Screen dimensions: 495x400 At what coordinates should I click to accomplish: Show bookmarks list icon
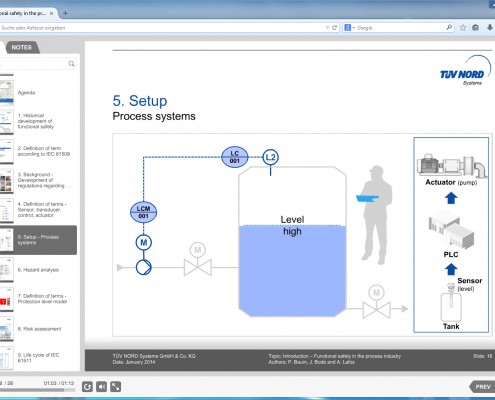tap(476, 28)
